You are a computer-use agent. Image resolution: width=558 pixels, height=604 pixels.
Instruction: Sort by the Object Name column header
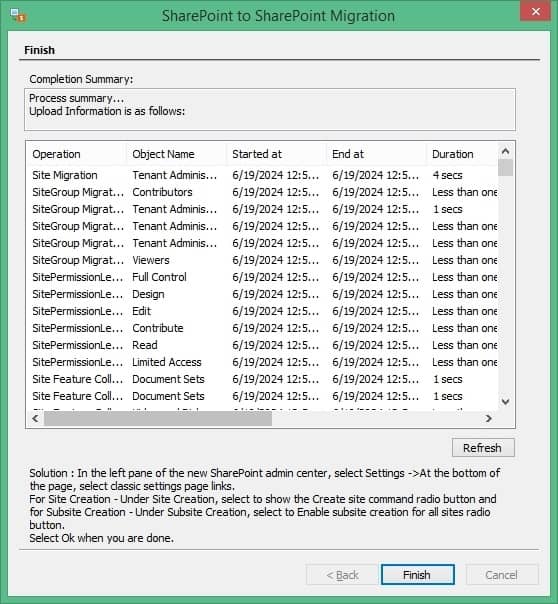tap(176, 154)
